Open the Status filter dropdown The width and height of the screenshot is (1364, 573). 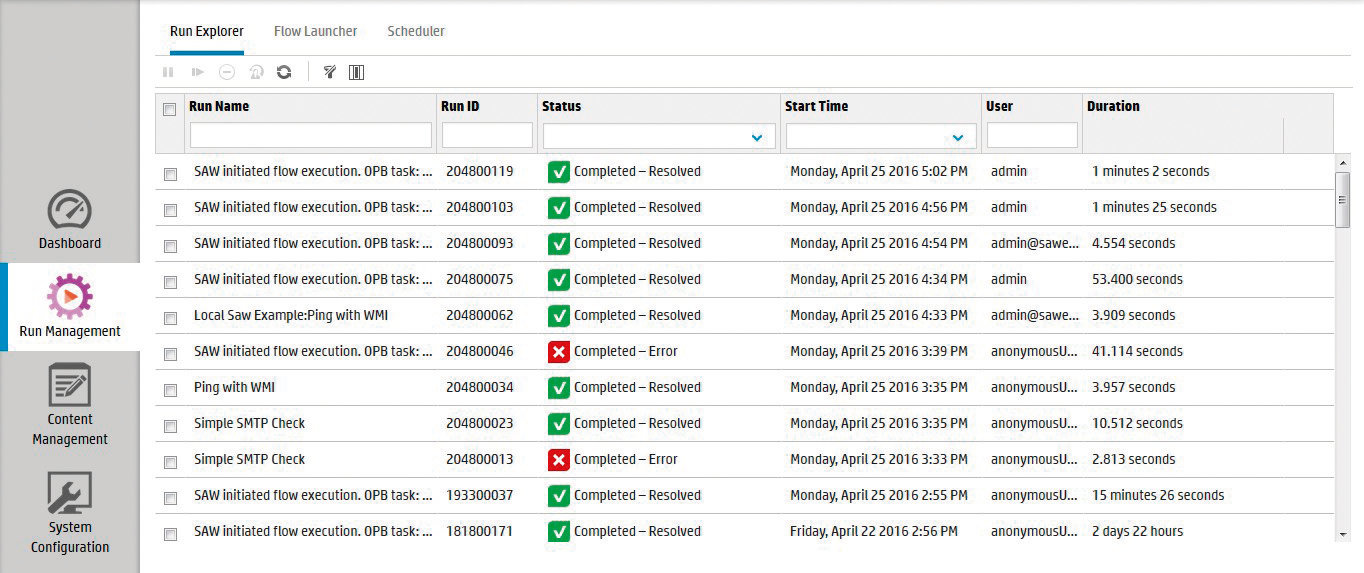pos(756,136)
